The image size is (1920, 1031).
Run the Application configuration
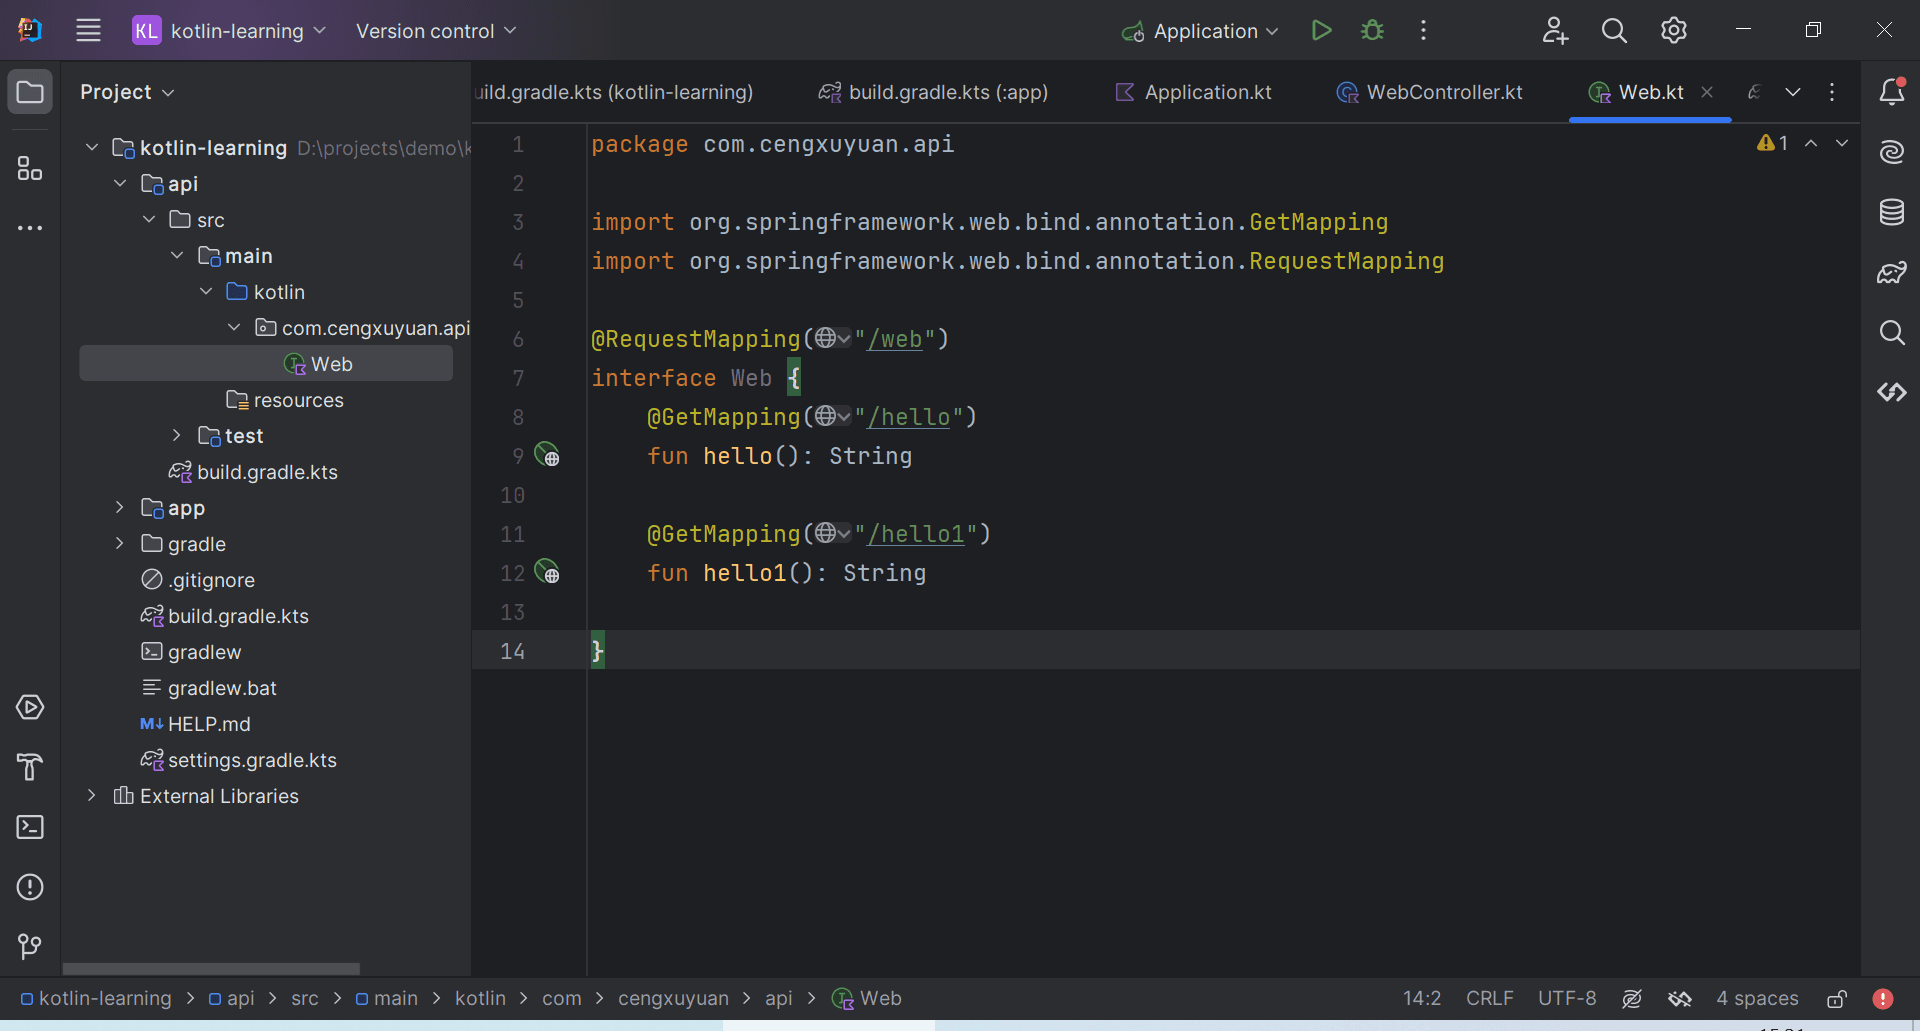[x=1321, y=30]
